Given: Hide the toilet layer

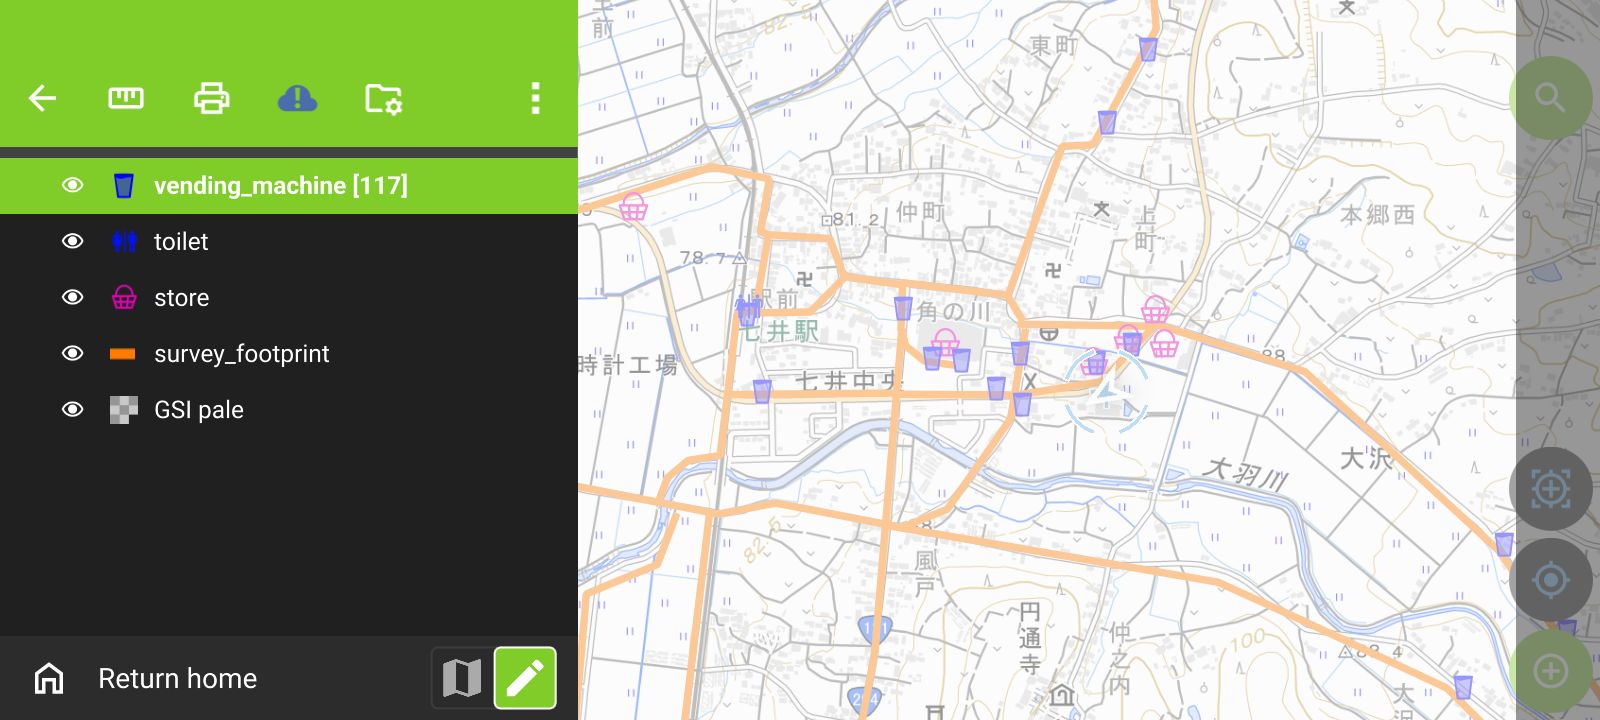Looking at the screenshot, I should tap(72, 241).
